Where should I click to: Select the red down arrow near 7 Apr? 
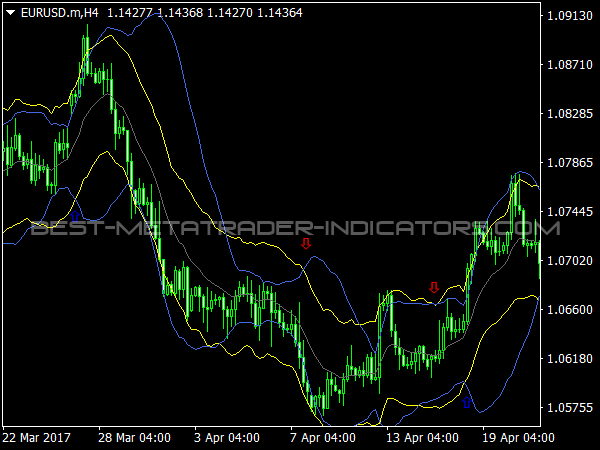[x=306, y=243]
